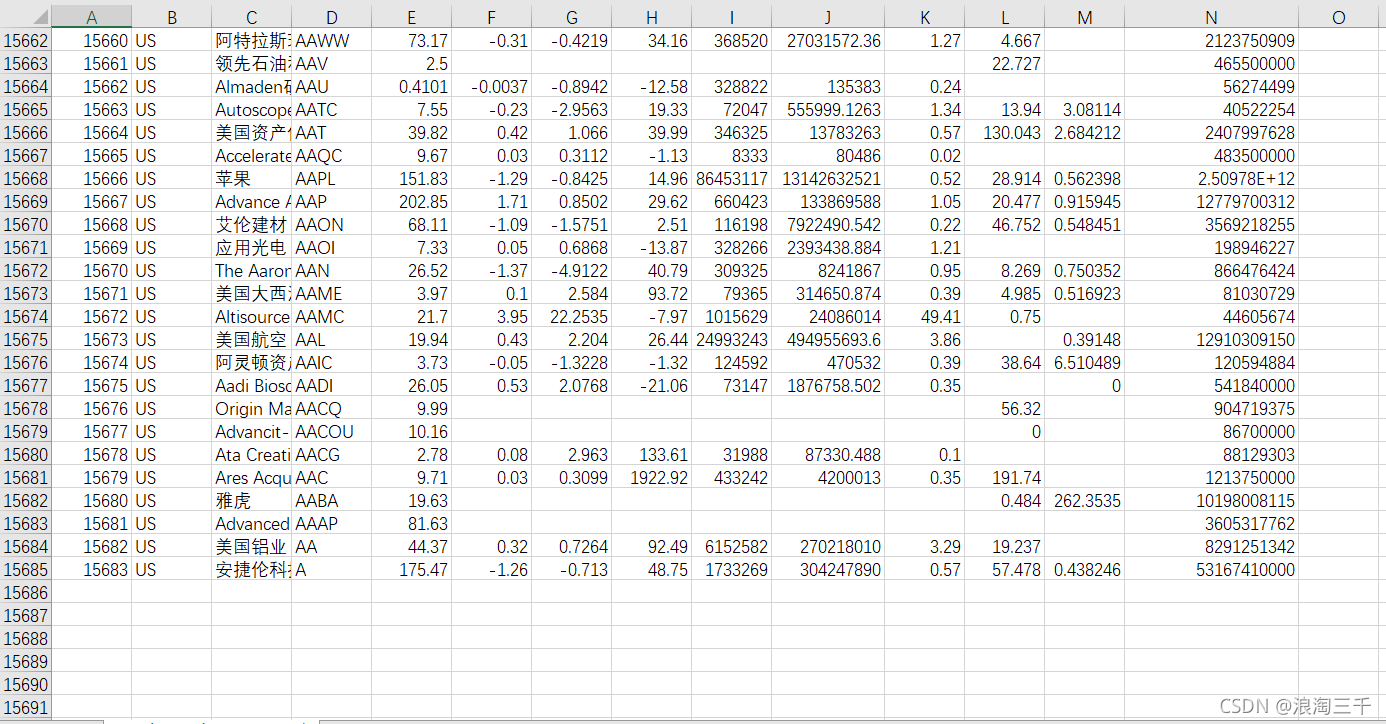Click the 苹果 company name cell
1386x724 pixels.
point(252,179)
